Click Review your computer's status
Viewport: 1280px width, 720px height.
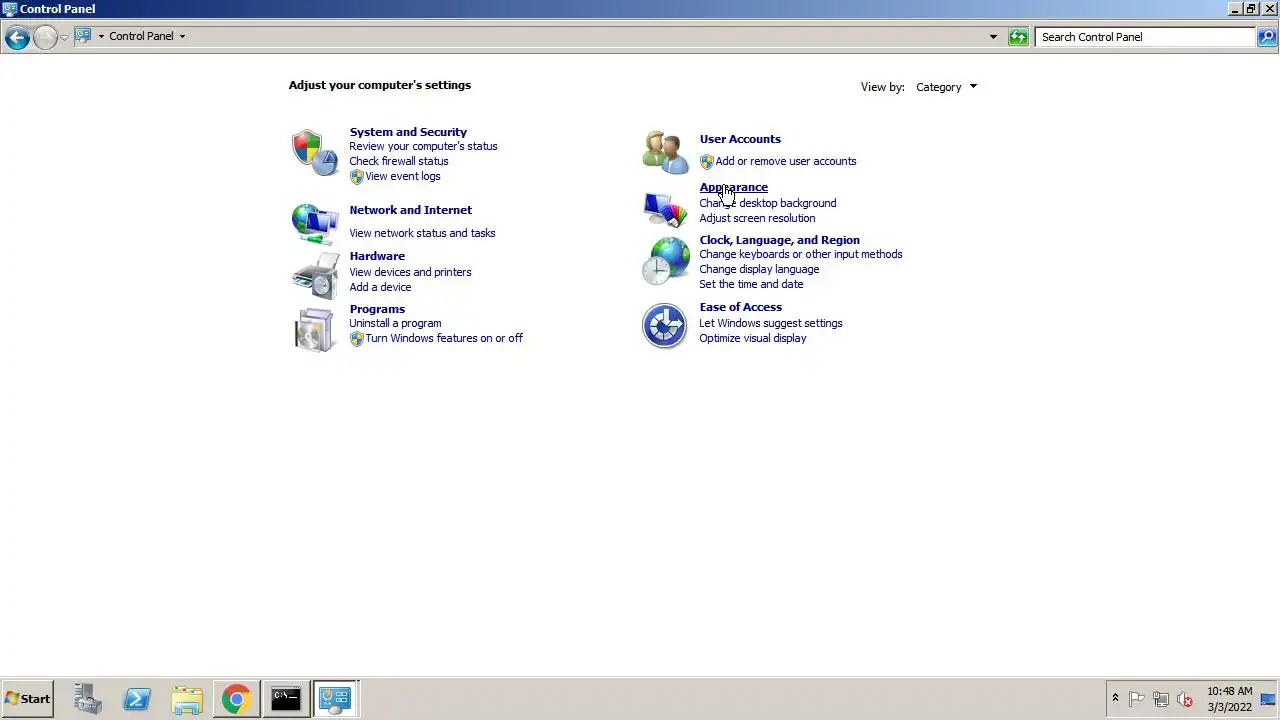tap(423, 146)
